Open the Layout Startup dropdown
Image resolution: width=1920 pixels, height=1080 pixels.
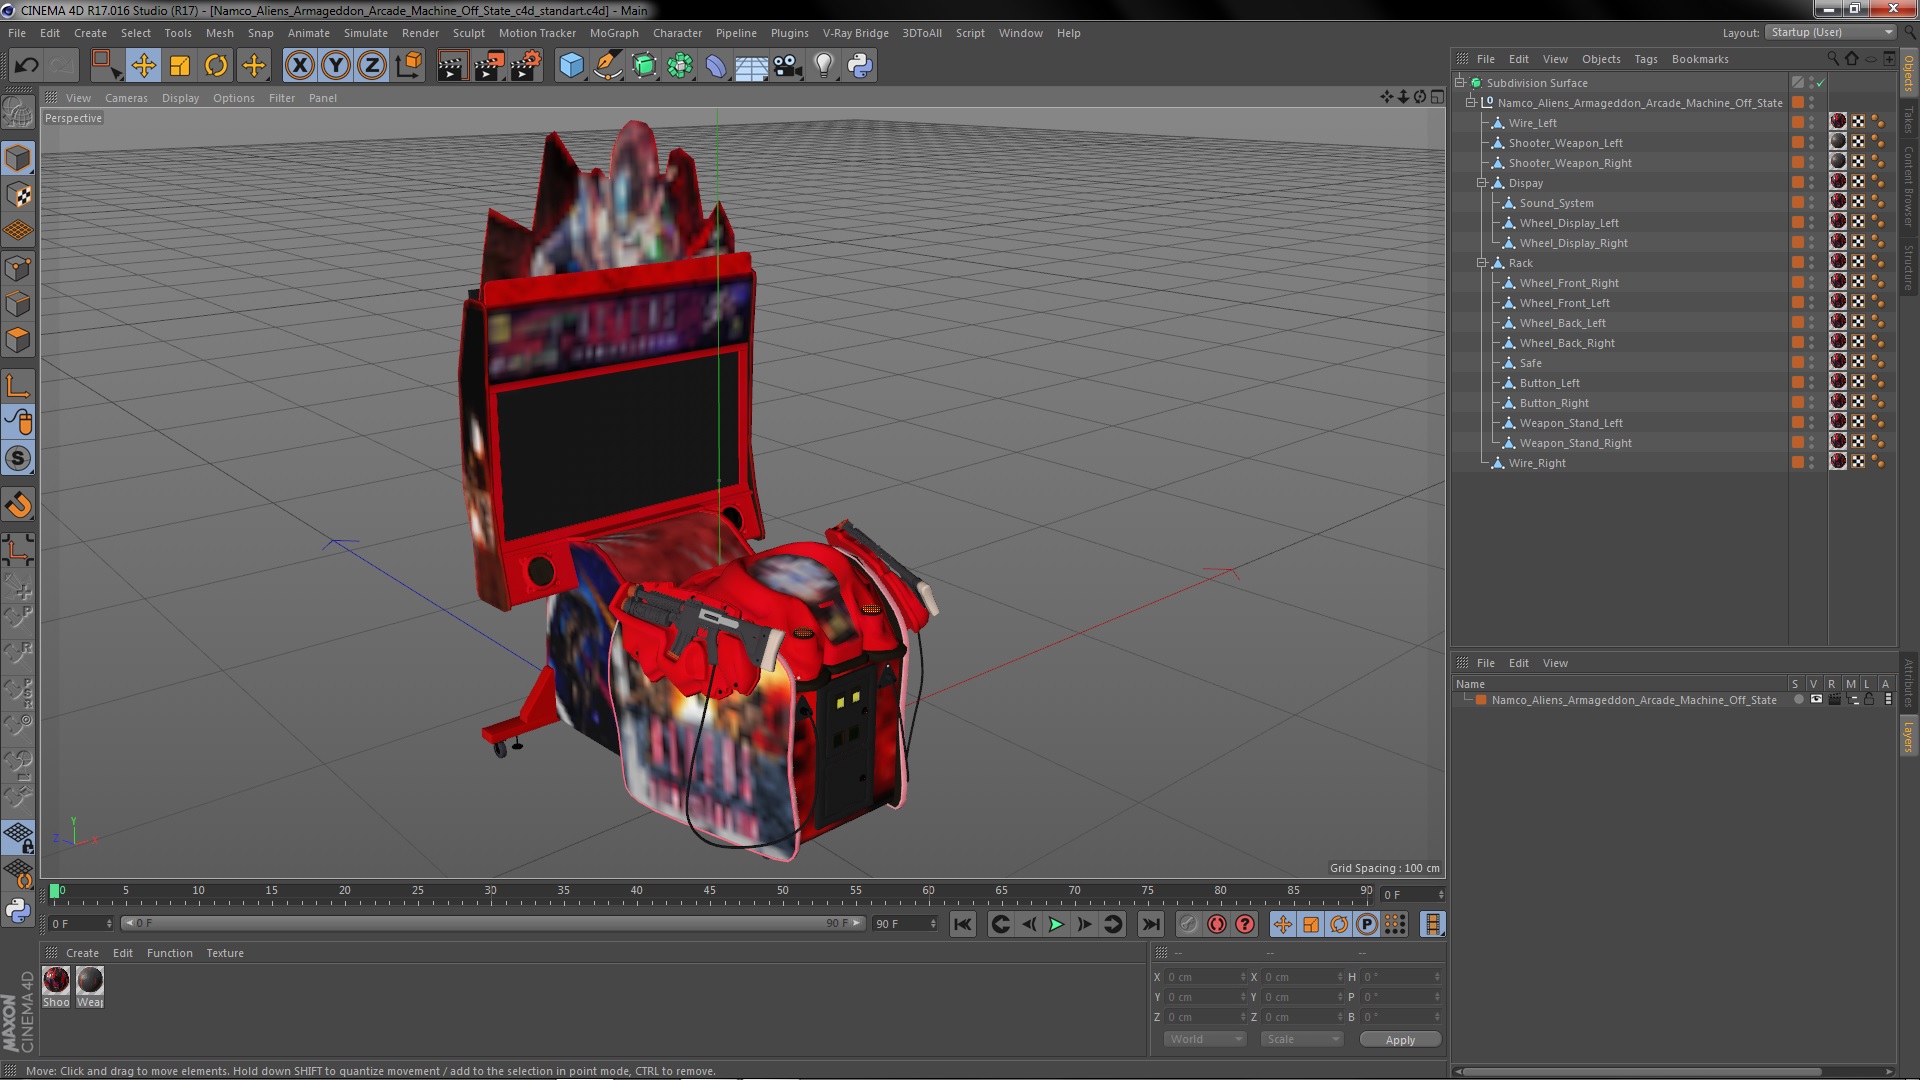pyautogui.click(x=1830, y=32)
